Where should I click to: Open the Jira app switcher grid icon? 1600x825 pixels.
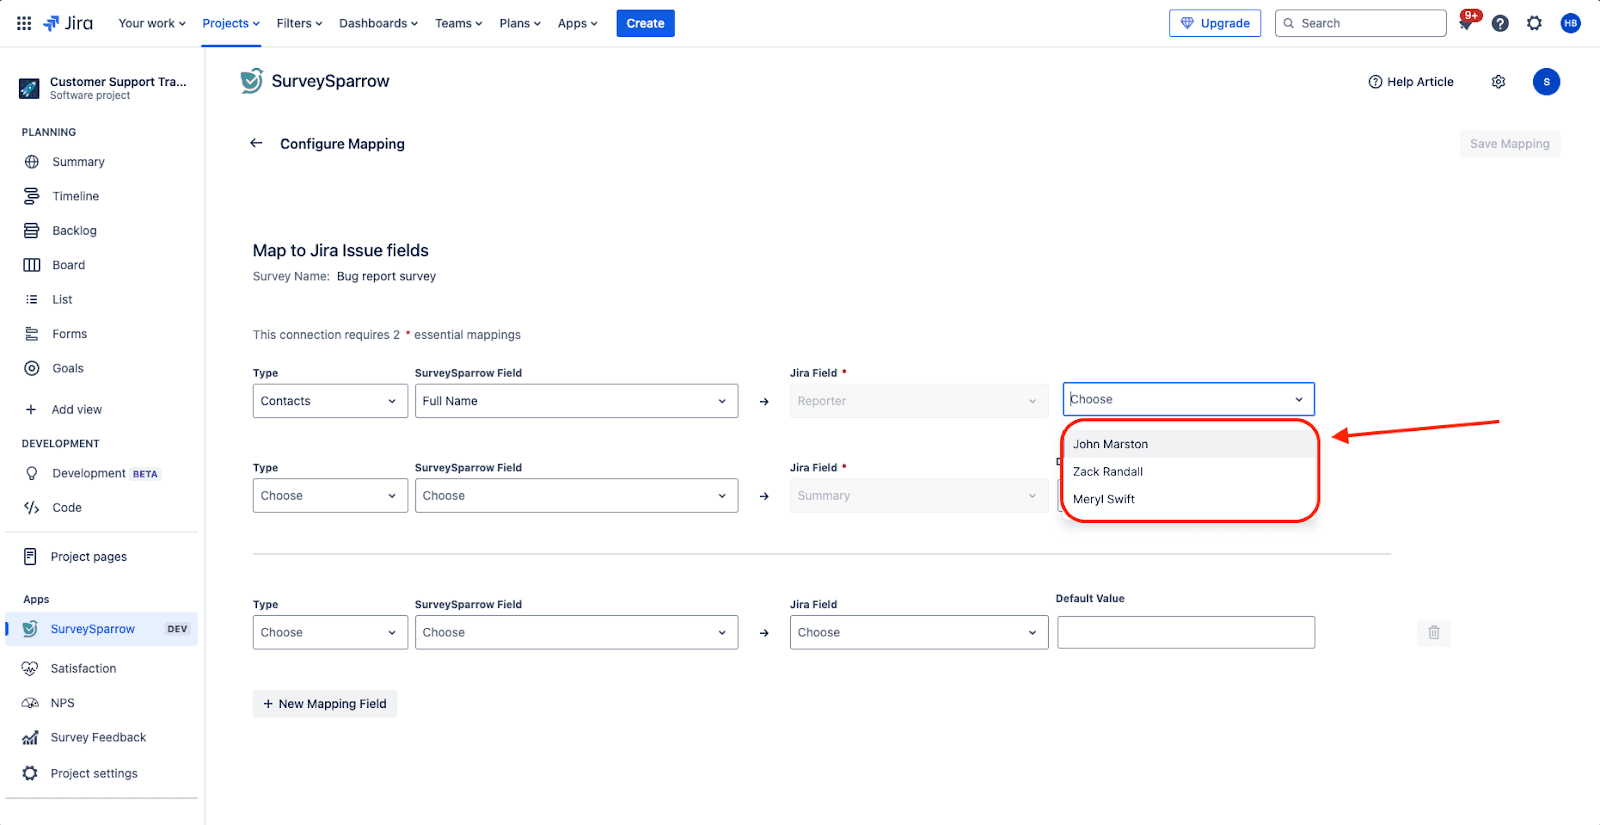click(24, 23)
